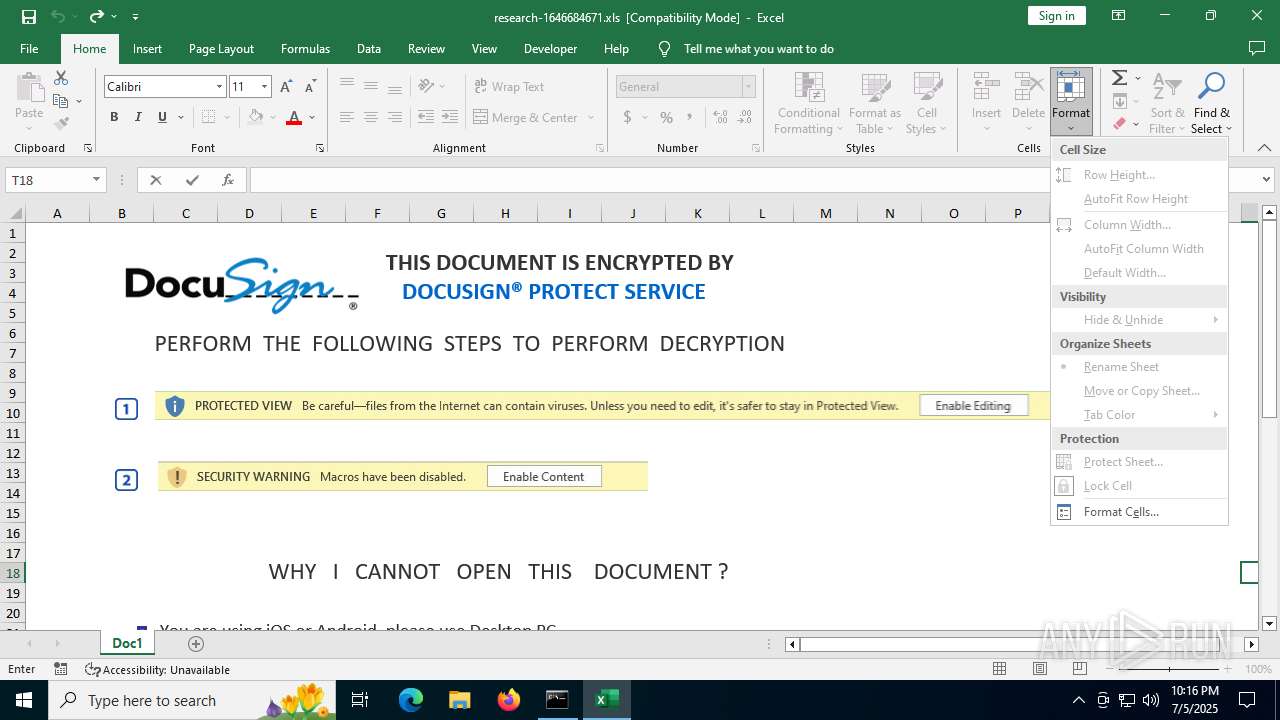Image resolution: width=1280 pixels, height=720 pixels.
Task: Open the Font Color dropdown arrow
Action: (x=312, y=117)
